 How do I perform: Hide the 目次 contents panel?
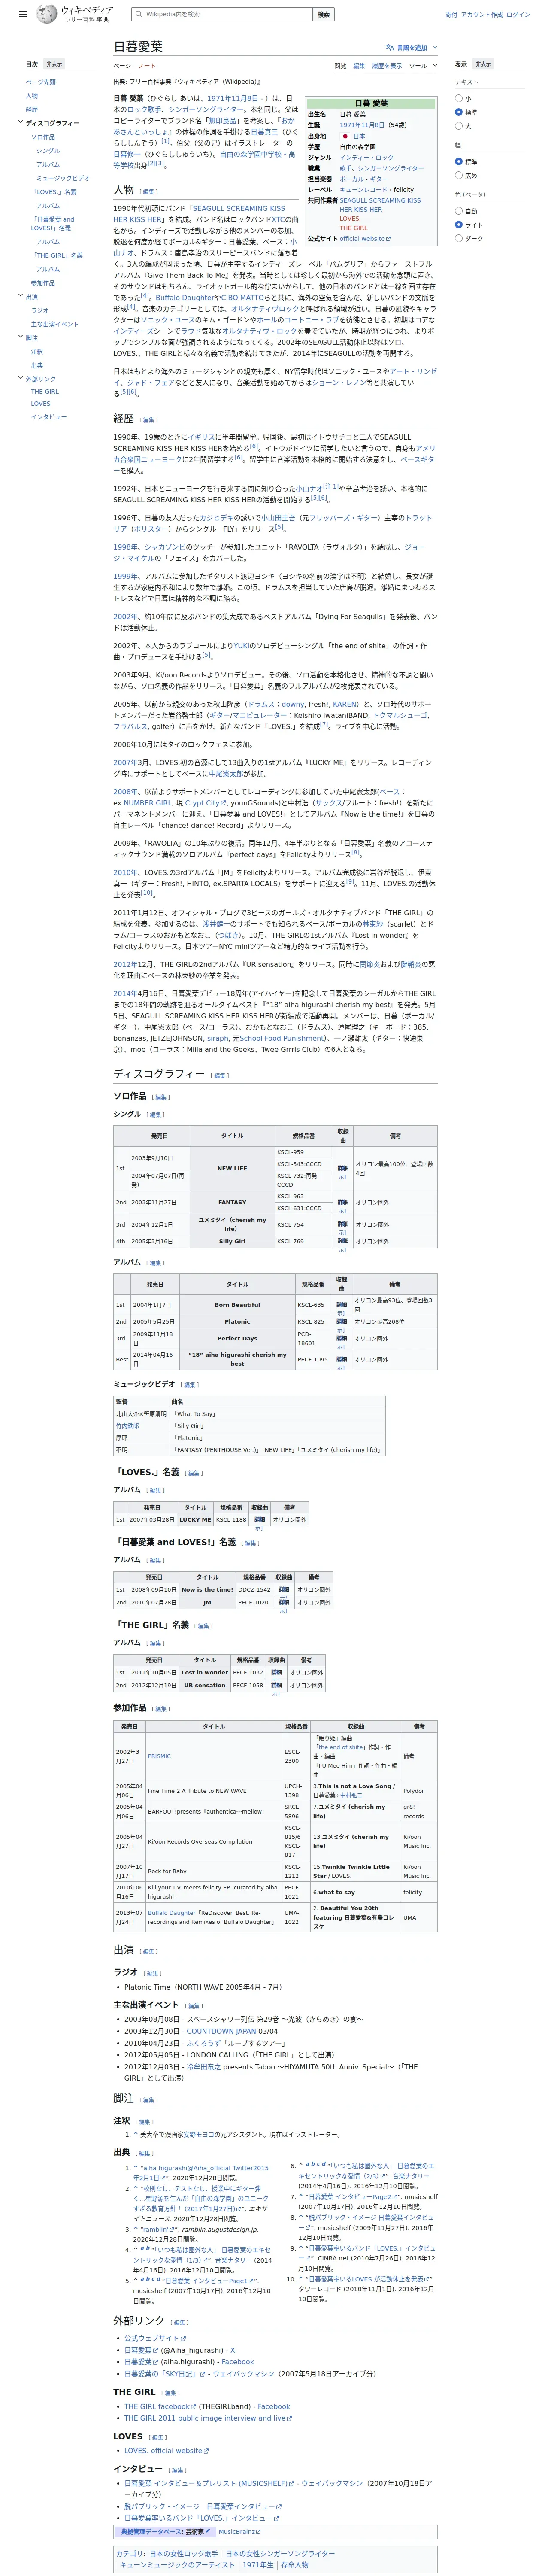click(54, 64)
